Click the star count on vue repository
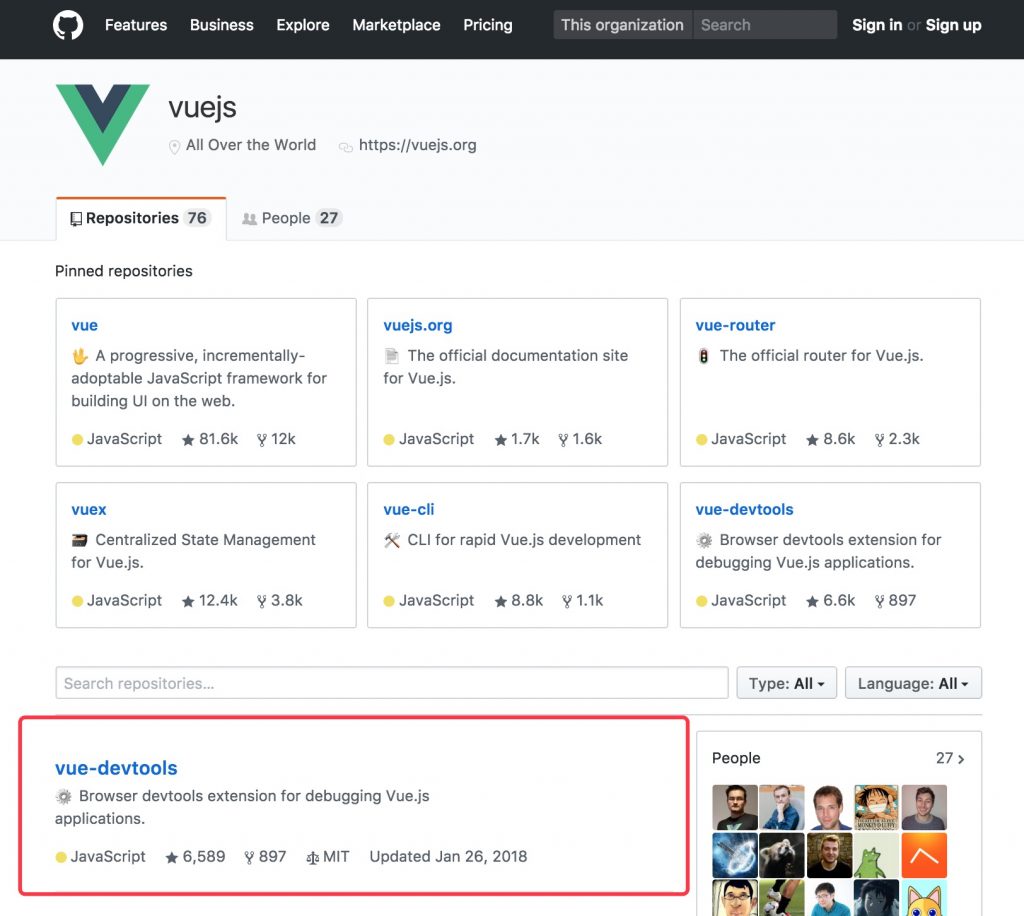 click(210, 439)
